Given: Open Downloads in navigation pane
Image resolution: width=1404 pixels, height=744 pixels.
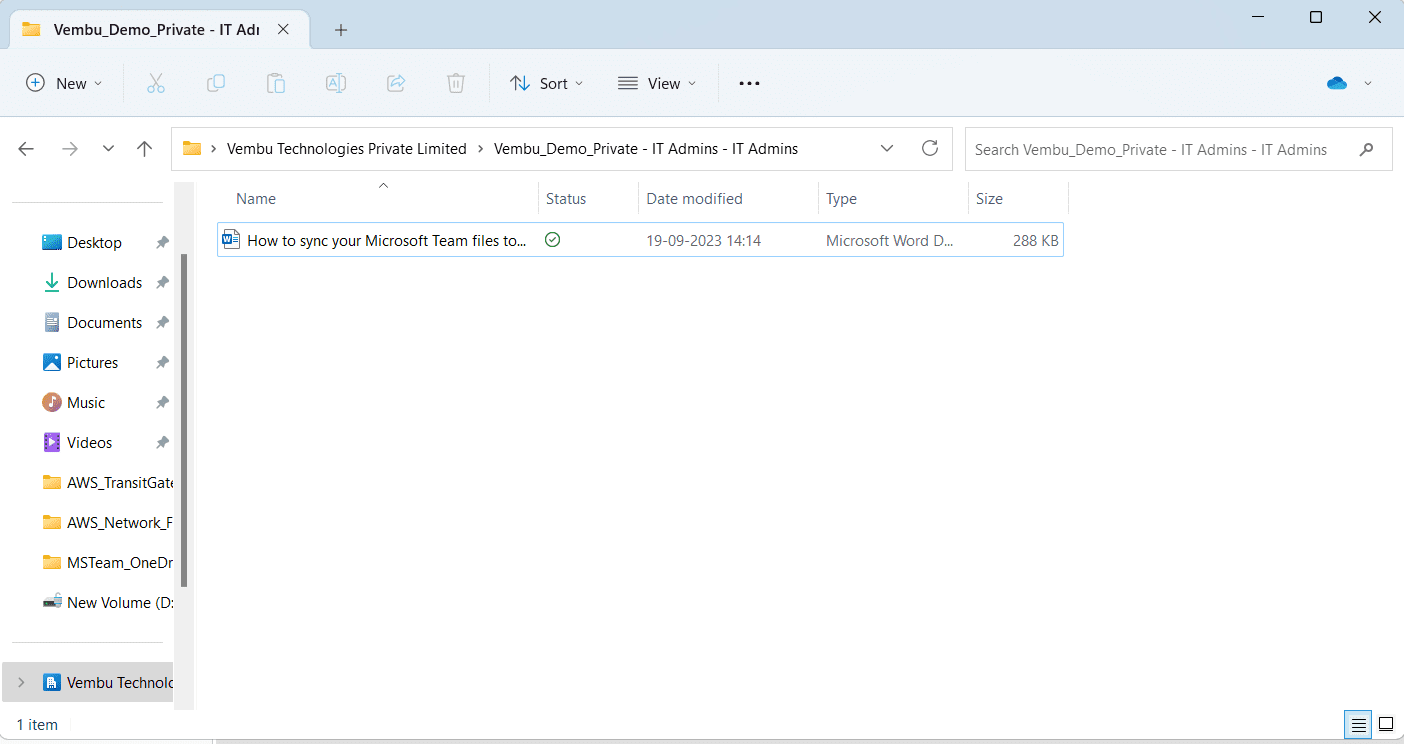Looking at the screenshot, I should pyautogui.click(x=104, y=283).
